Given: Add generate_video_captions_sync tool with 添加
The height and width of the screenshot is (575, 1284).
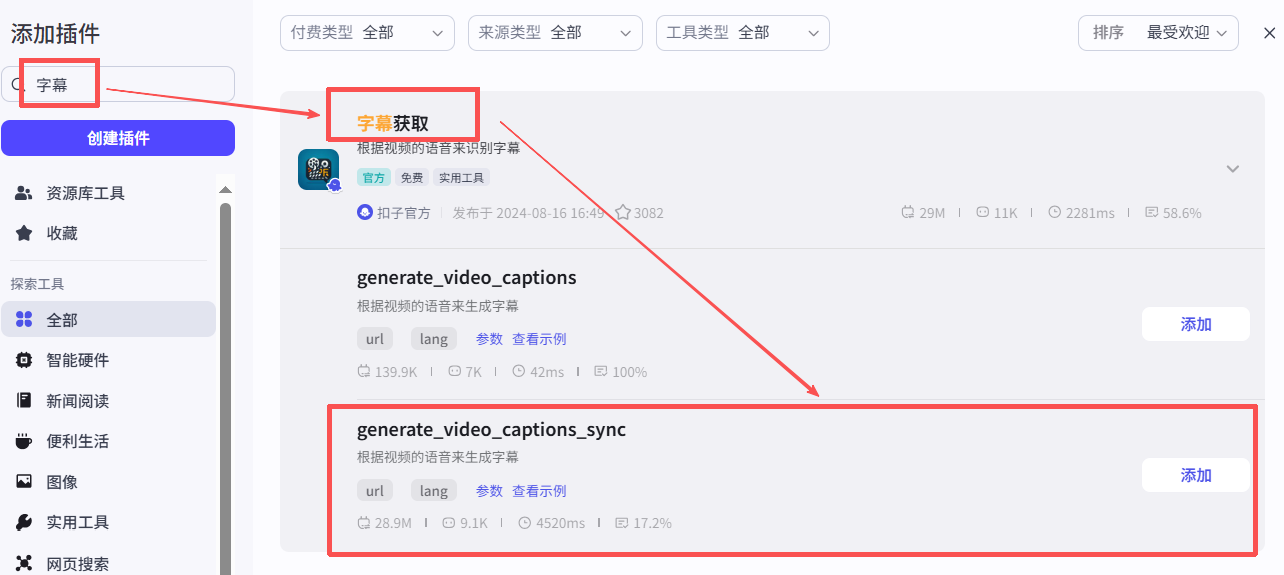Looking at the screenshot, I should (1196, 475).
